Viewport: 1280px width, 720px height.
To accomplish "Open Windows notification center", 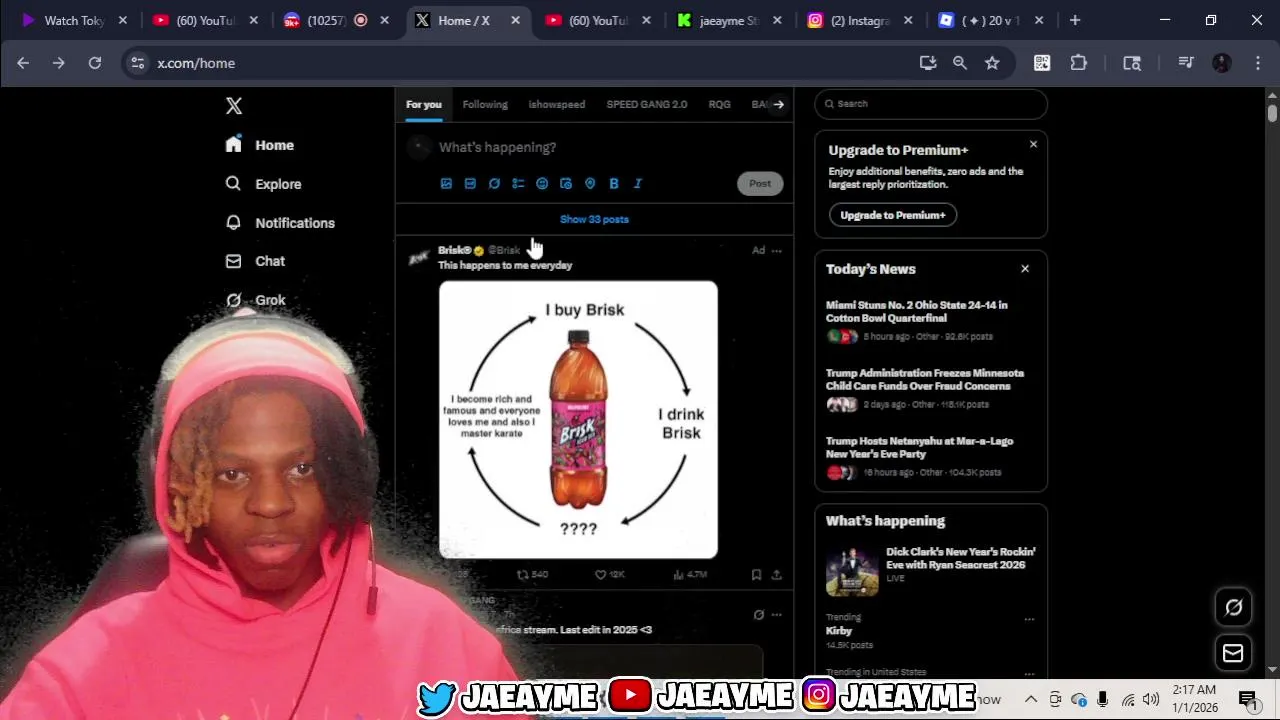I will [x=1247, y=699].
